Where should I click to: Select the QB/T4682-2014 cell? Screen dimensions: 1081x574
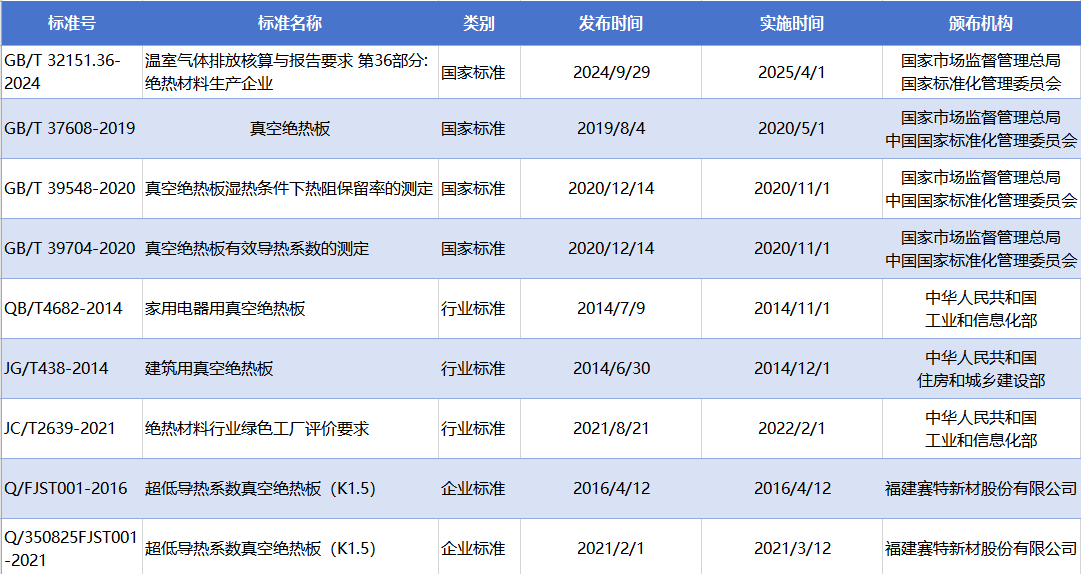pos(63,309)
